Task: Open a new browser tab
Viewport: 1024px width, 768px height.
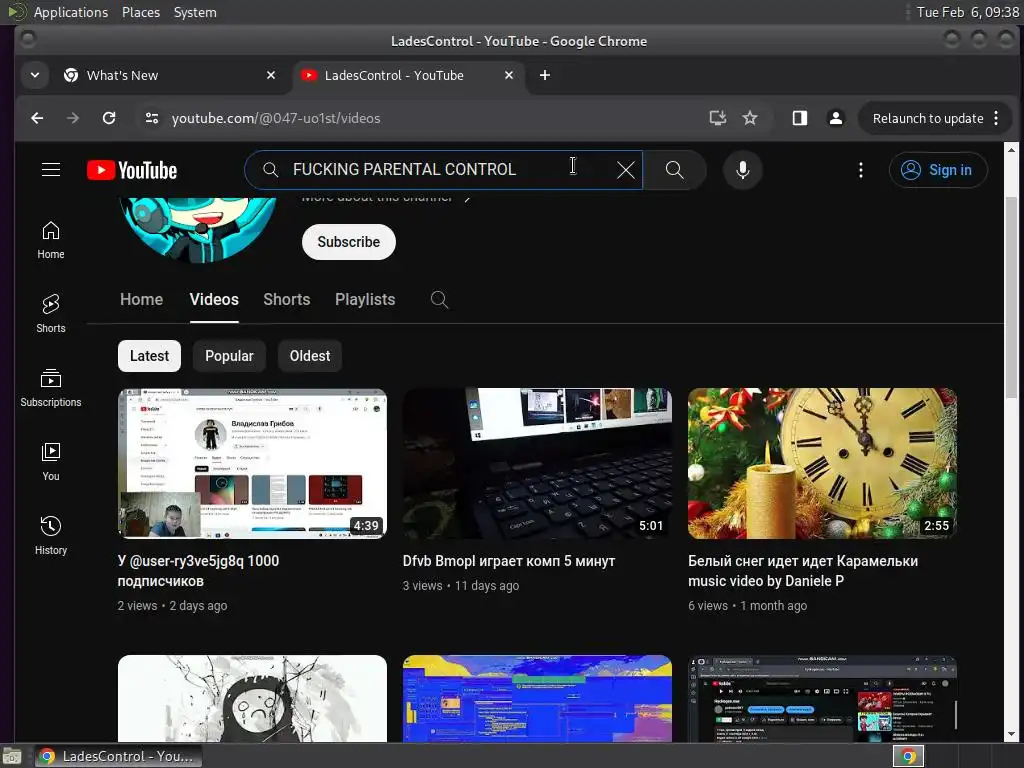Action: pos(545,75)
